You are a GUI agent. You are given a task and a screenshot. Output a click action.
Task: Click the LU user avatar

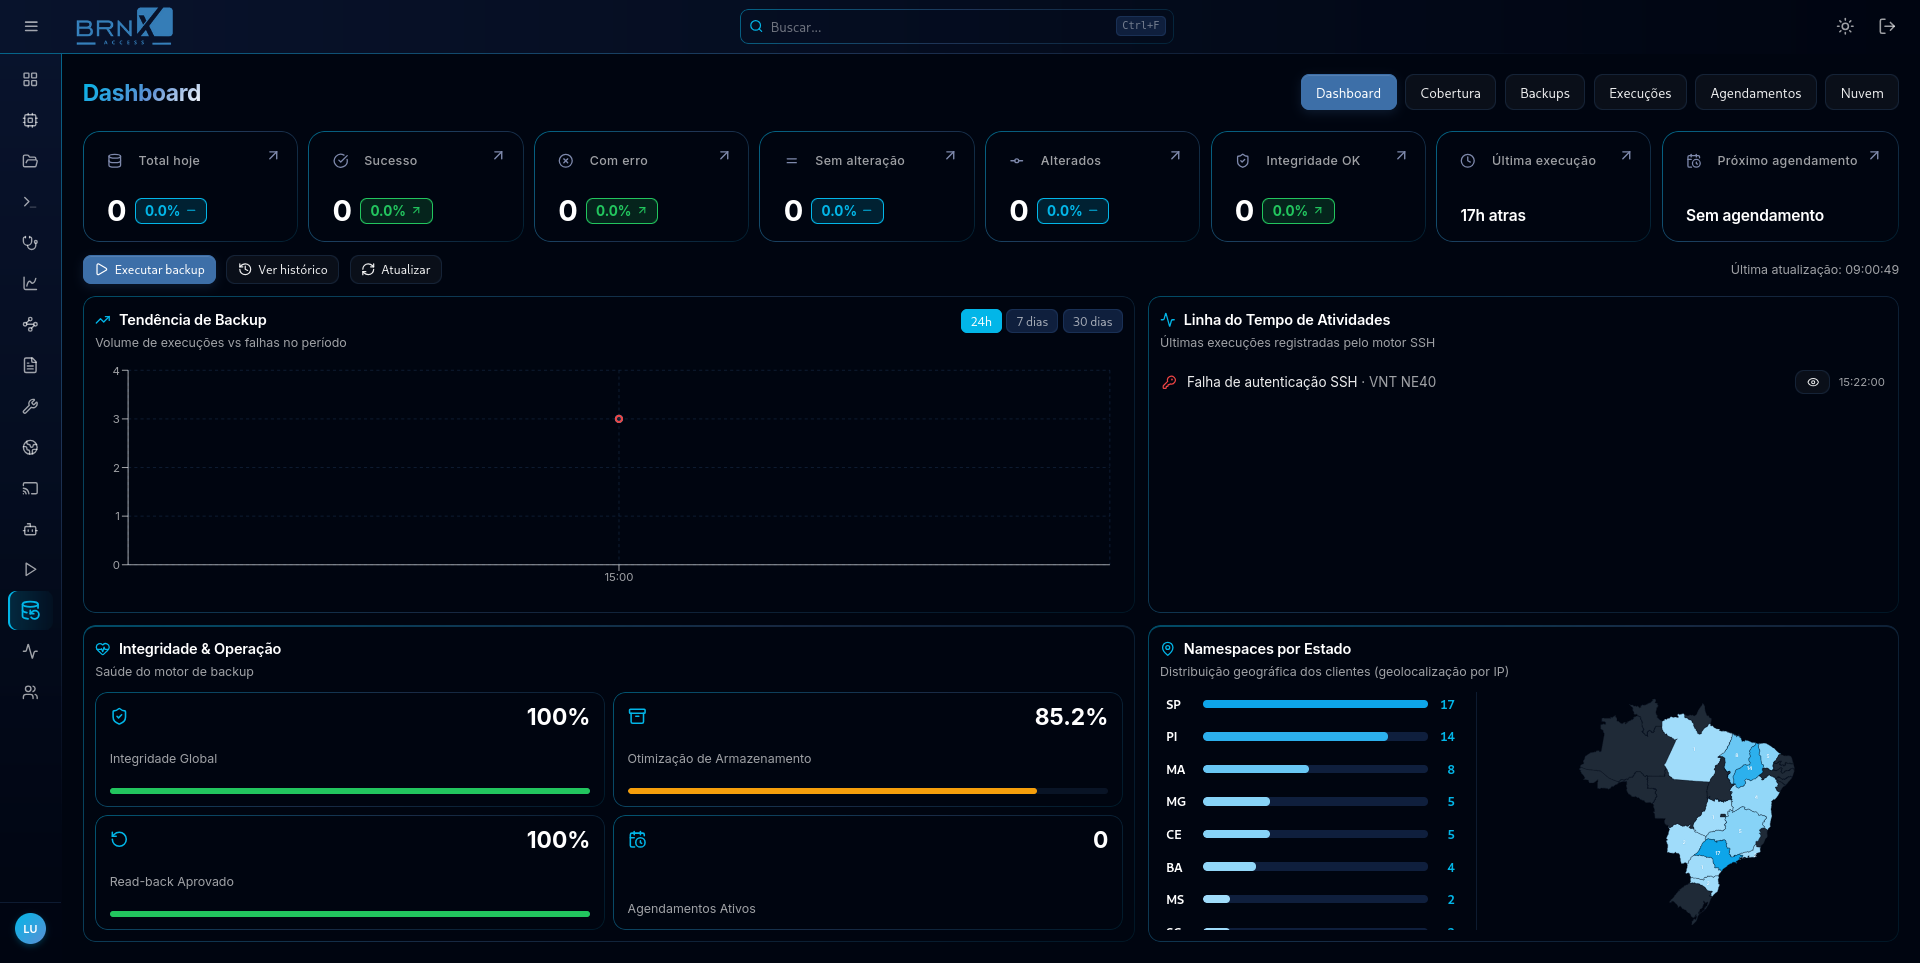(x=30, y=929)
